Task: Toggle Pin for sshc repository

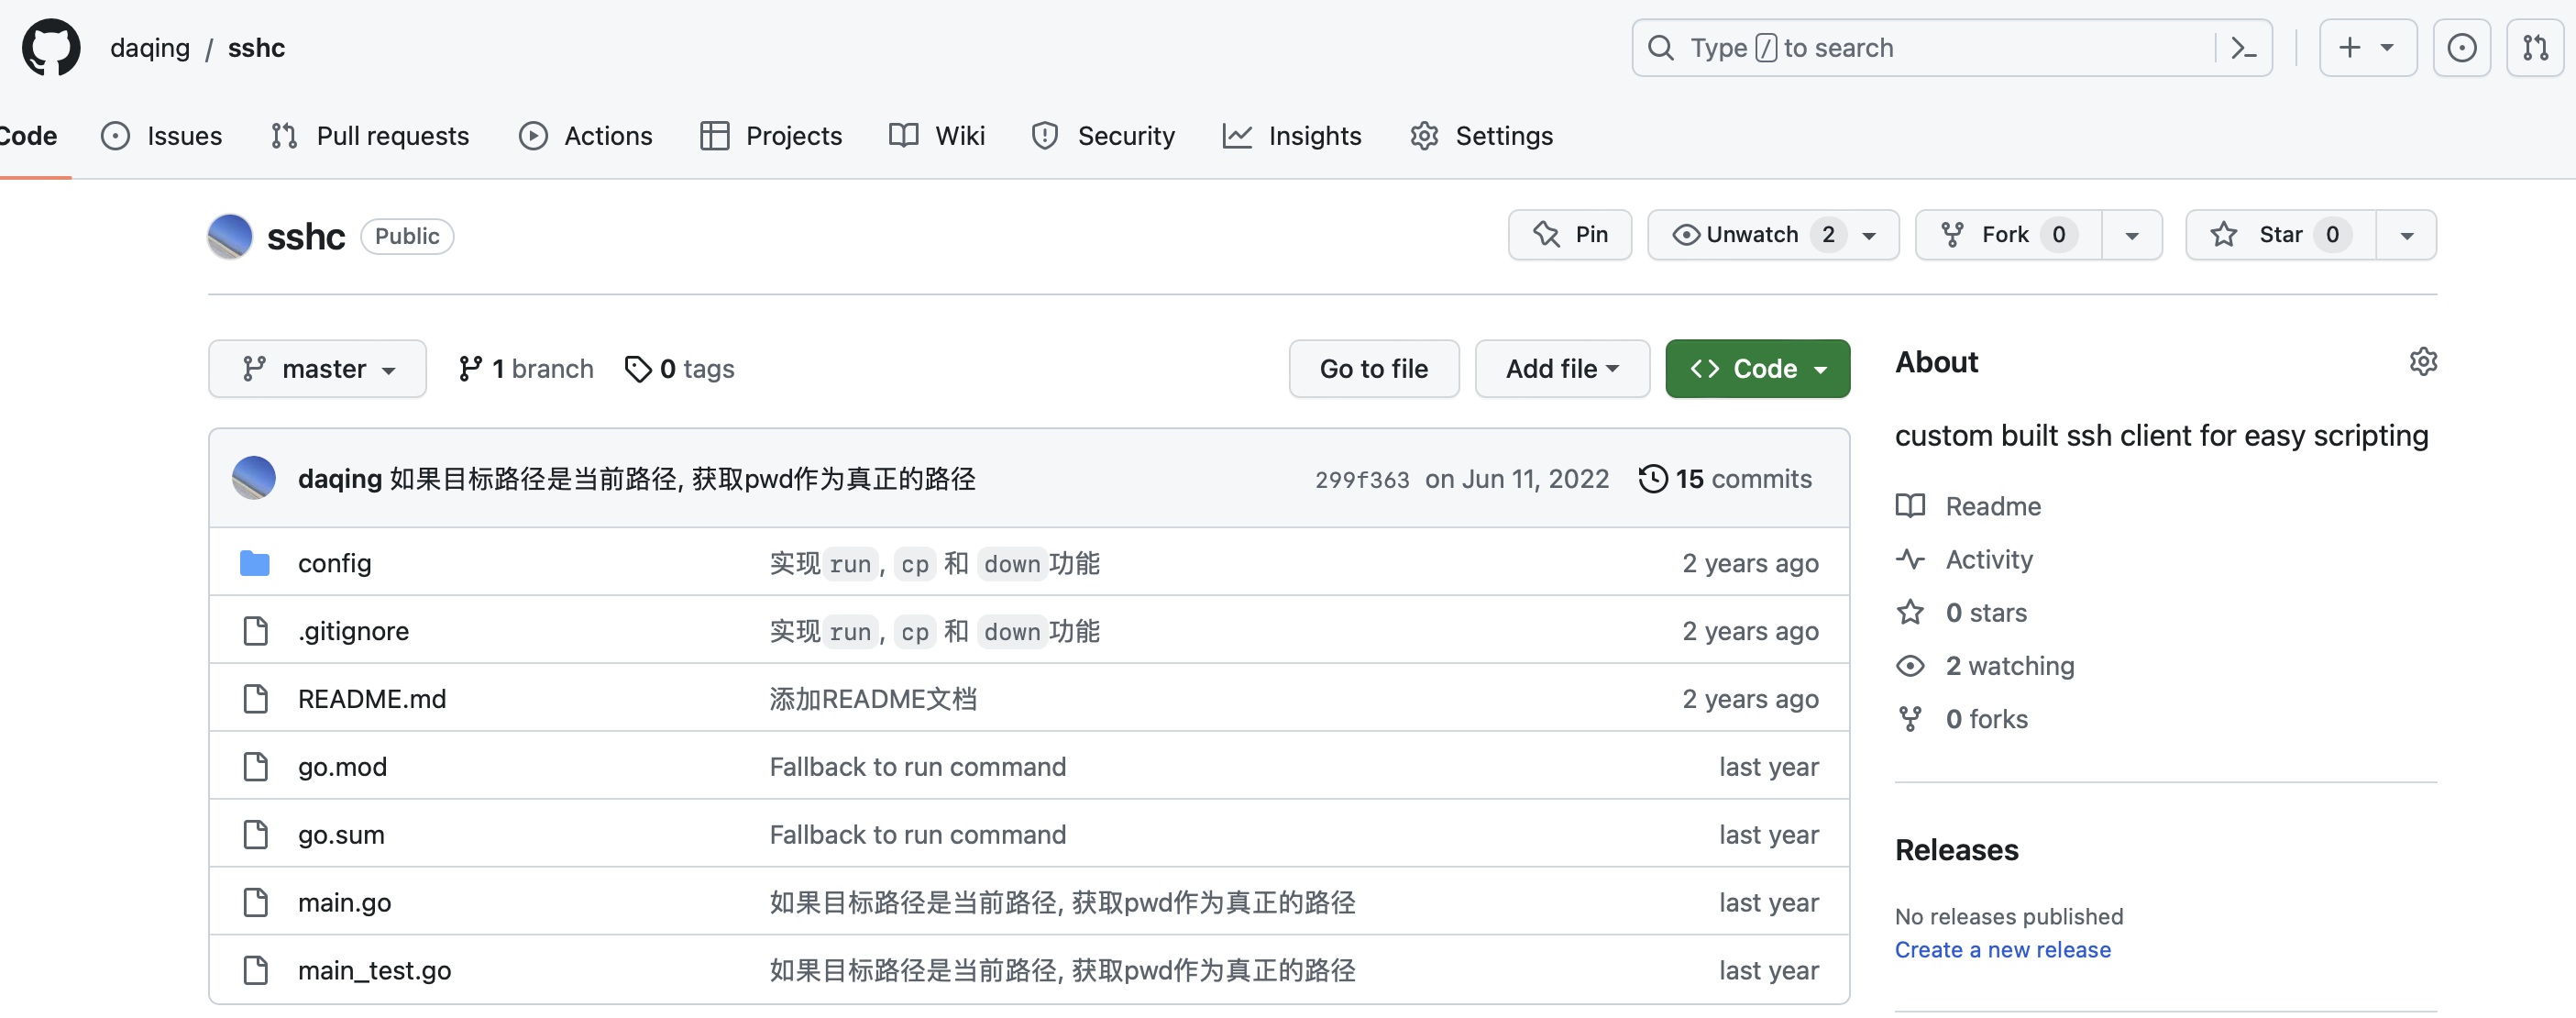Action: click(1569, 234)
